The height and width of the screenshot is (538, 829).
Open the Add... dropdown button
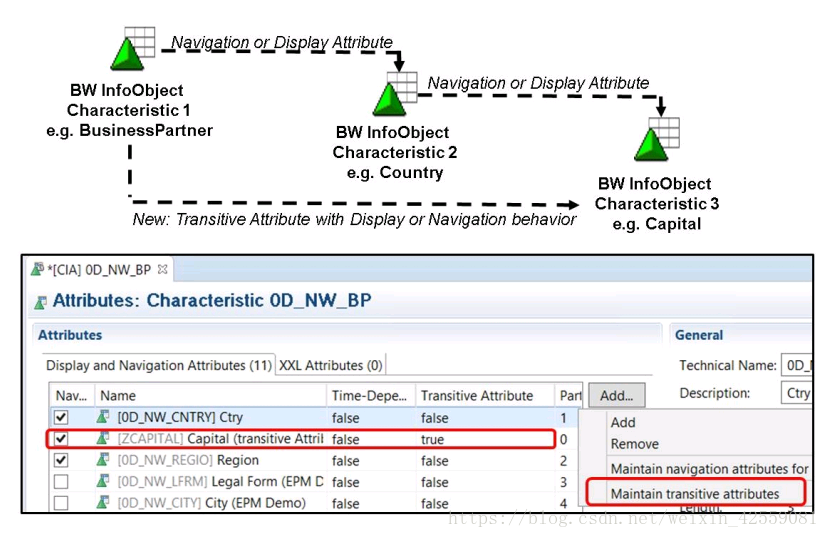click(x=616, y=395)
